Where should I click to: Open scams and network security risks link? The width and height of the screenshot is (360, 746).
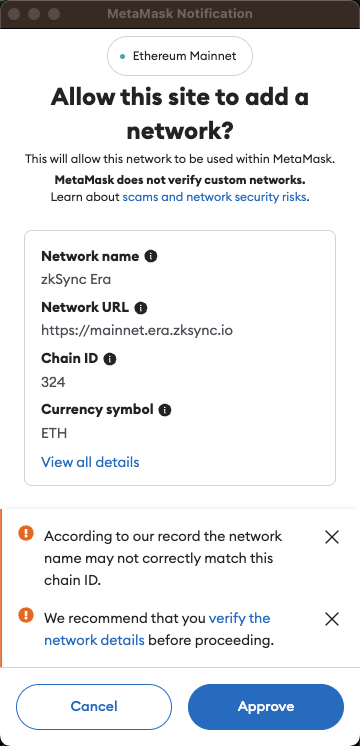coord(214,196)
